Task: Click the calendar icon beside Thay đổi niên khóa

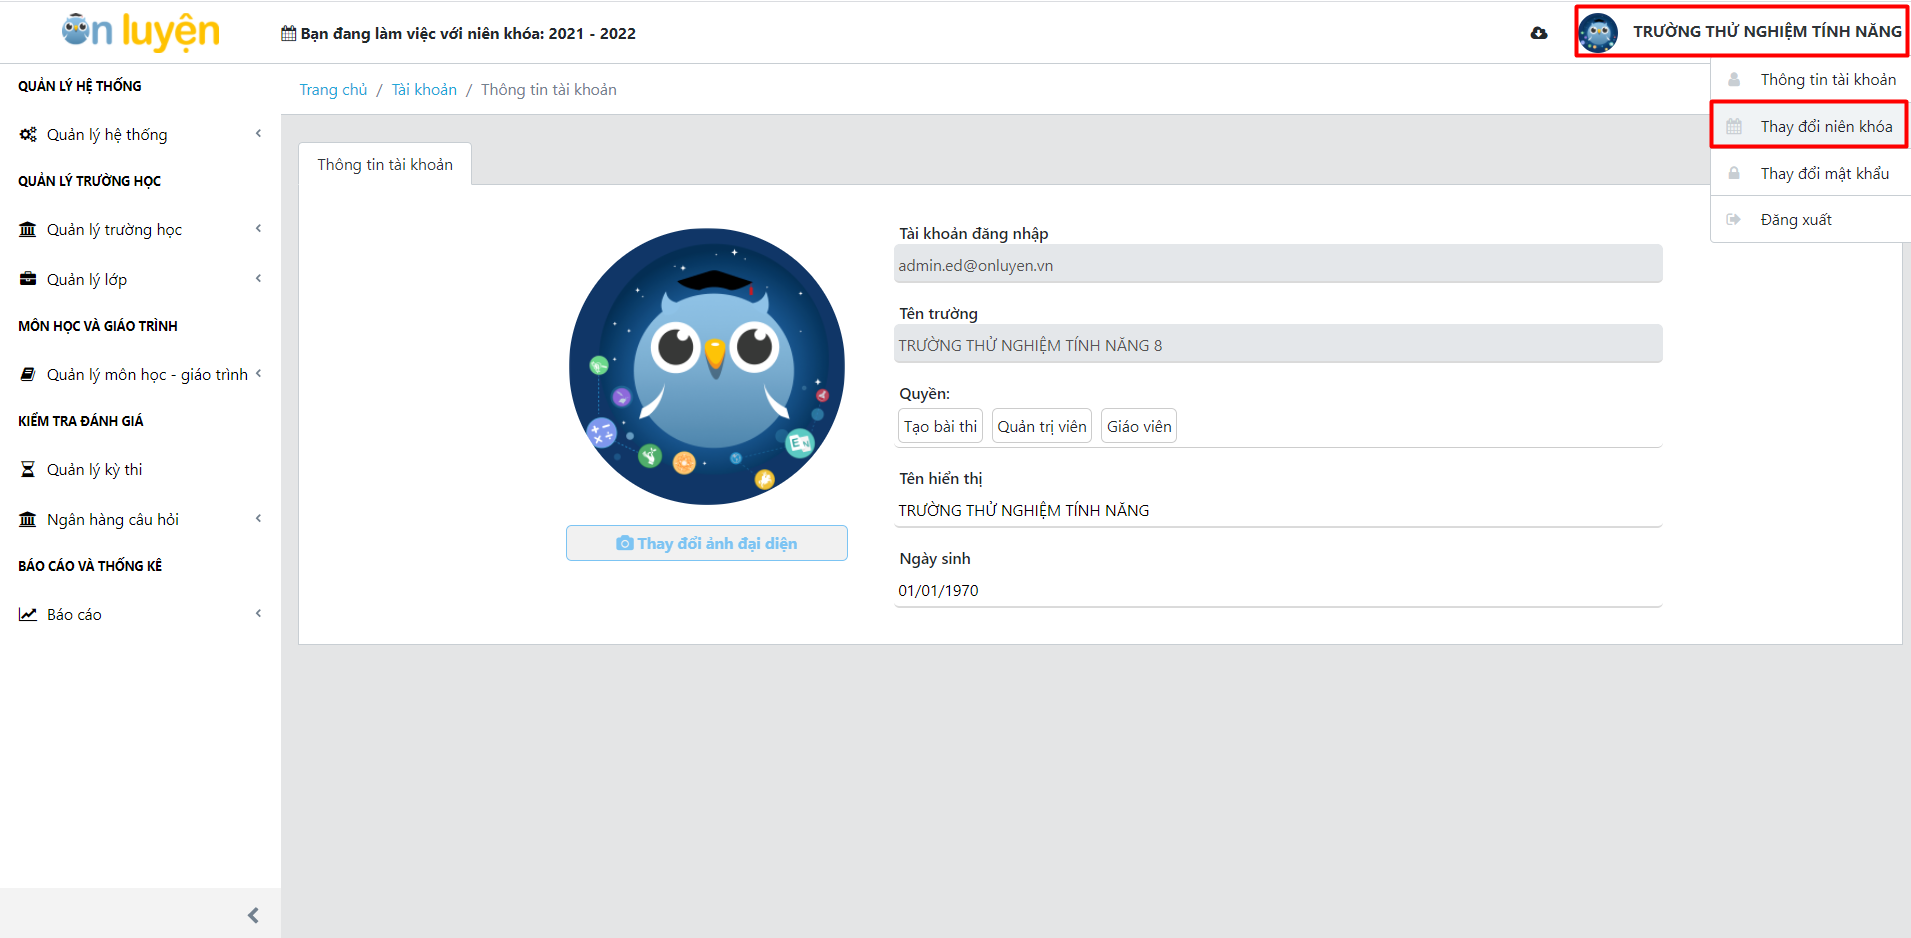Action: tap(1734, 127)
